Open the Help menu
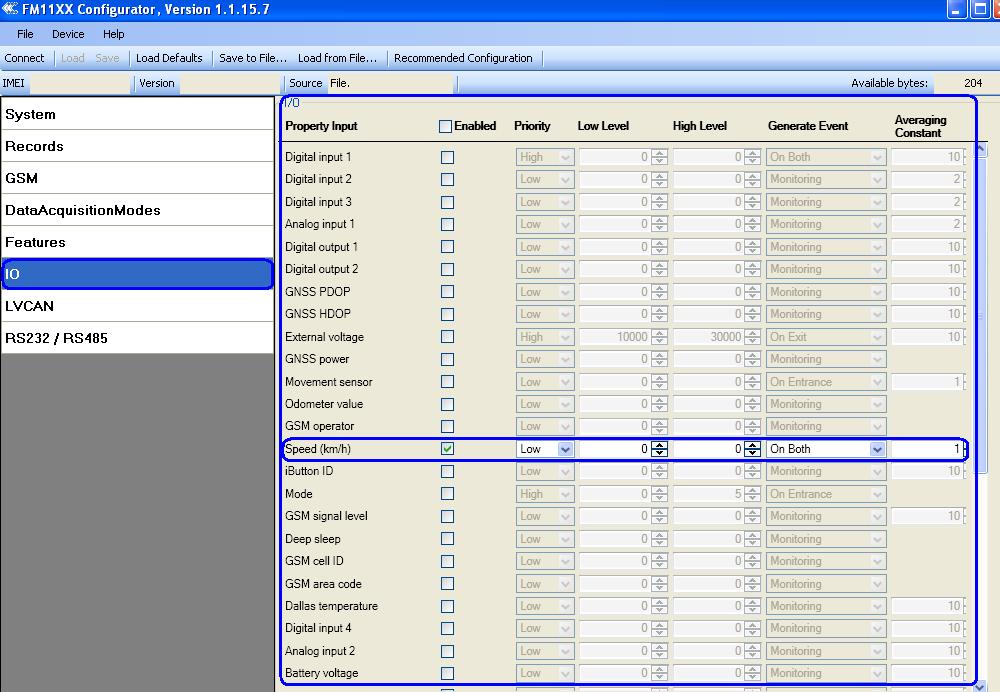 click(x=113, y=34)
